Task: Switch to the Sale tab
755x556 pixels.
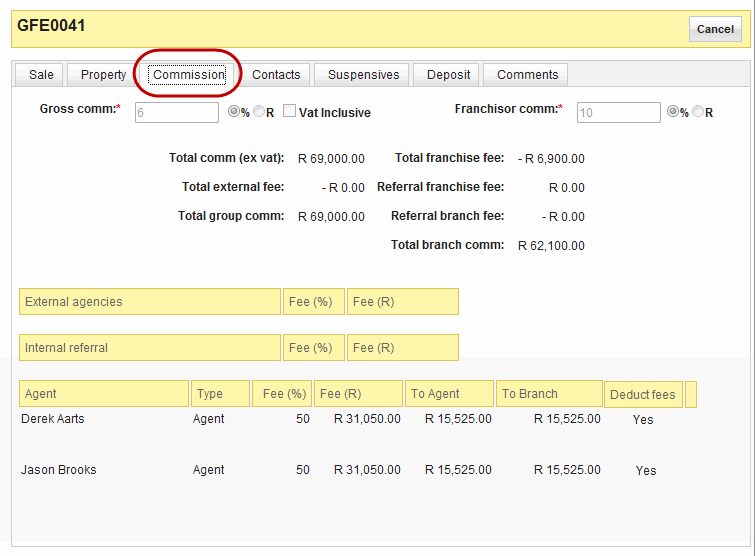Action: (x=41, y=75)
